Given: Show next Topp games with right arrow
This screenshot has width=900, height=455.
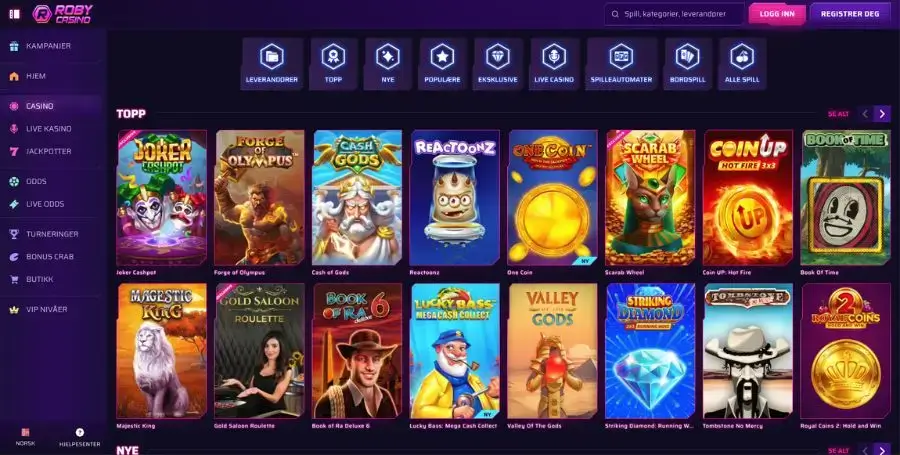Looking at the screenshot, I should (x=882, y=114).
